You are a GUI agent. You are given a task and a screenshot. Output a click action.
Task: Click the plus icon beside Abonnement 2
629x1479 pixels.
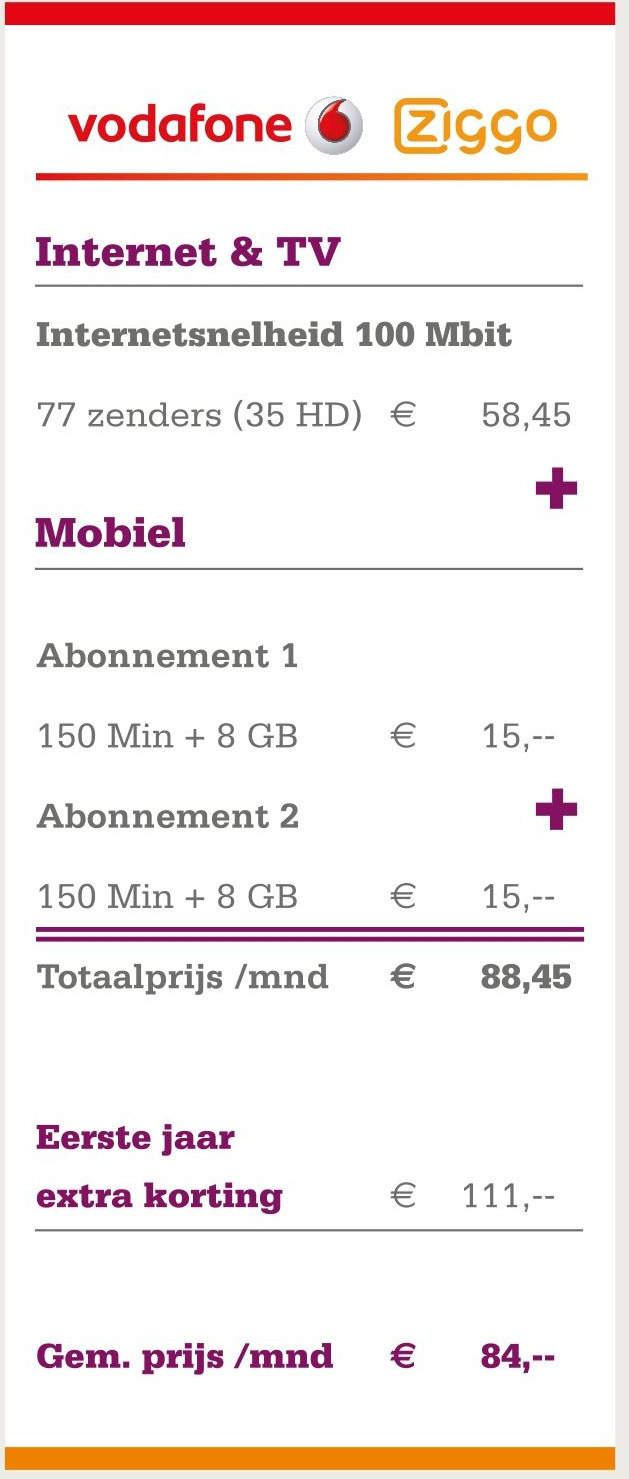[x=556, y=809]
